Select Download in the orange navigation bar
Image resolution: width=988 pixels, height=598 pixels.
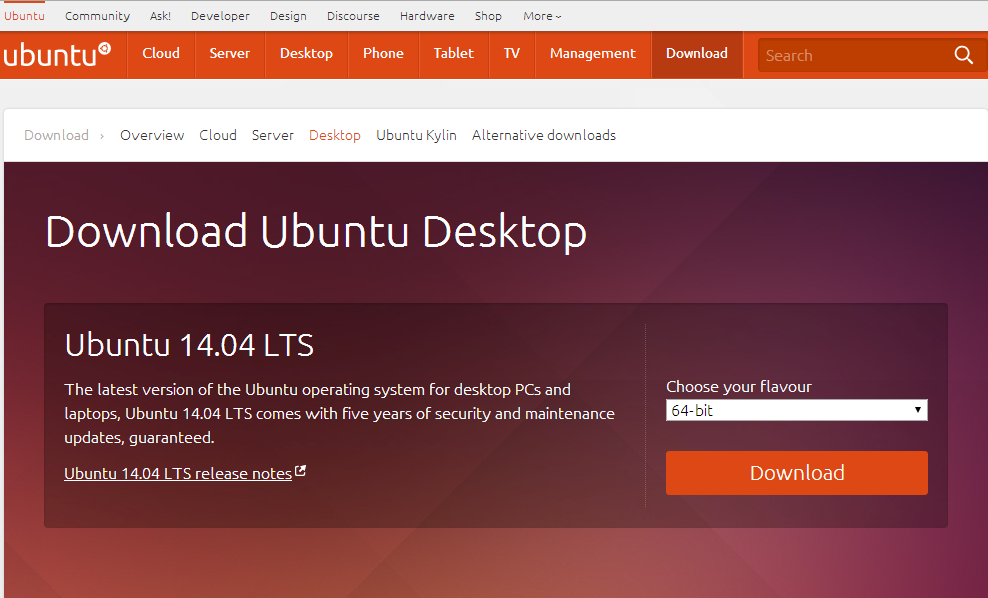coord(697,54)
